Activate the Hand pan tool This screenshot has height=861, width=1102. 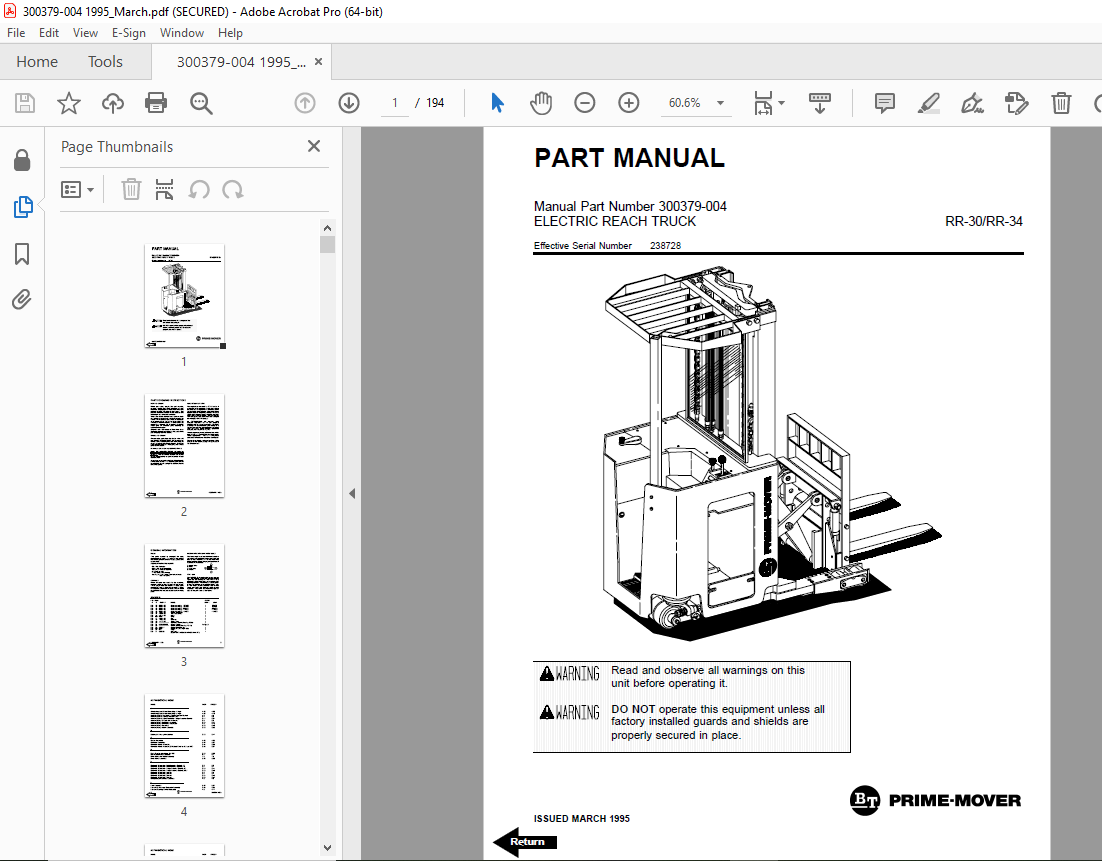(x=541, y=103)
